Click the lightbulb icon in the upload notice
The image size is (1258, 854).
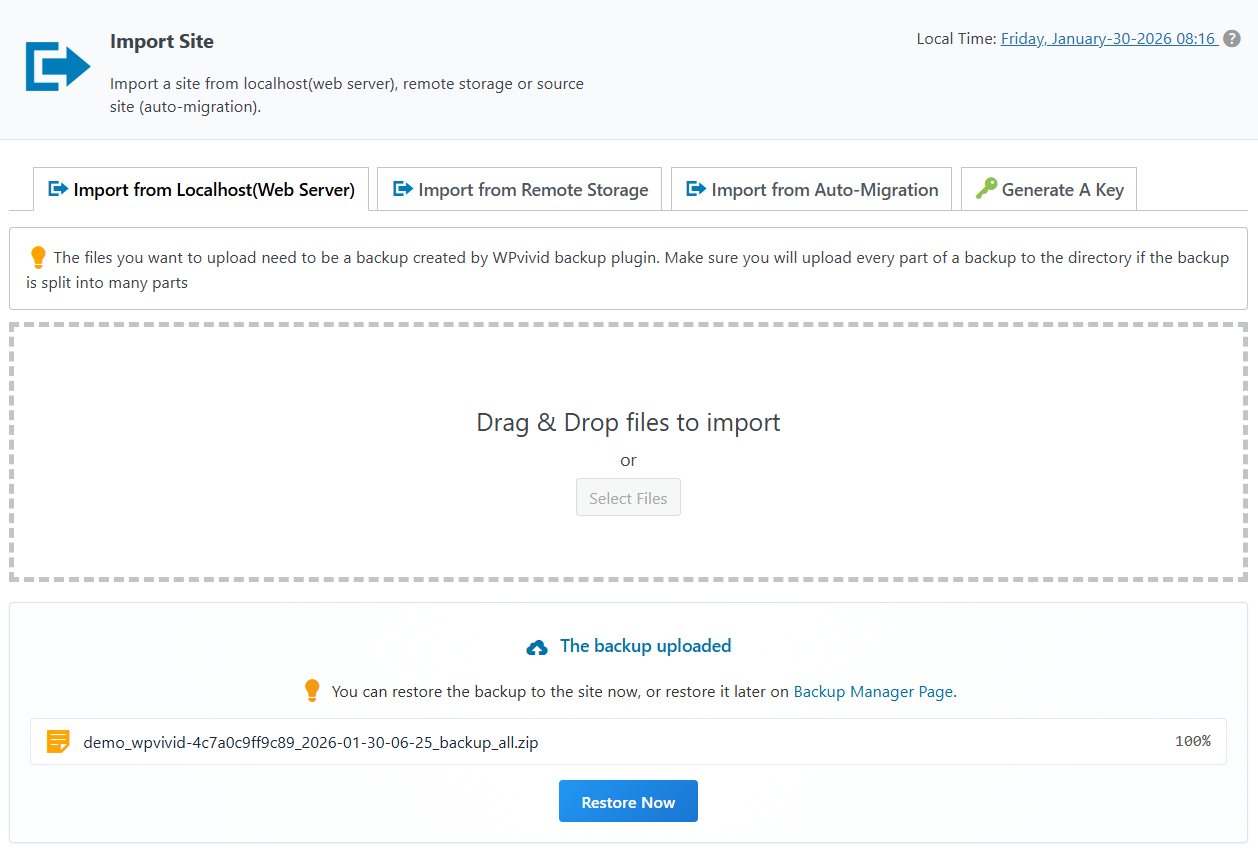(x=38, y=258)
